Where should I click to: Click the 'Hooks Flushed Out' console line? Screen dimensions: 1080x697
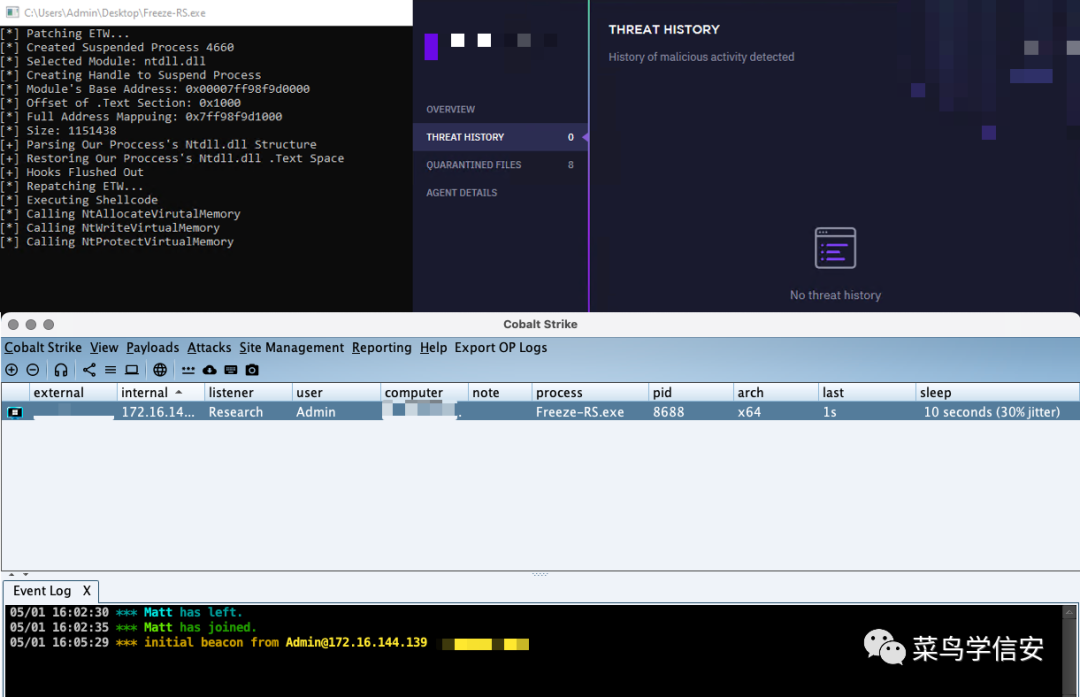tap(72, 172)
